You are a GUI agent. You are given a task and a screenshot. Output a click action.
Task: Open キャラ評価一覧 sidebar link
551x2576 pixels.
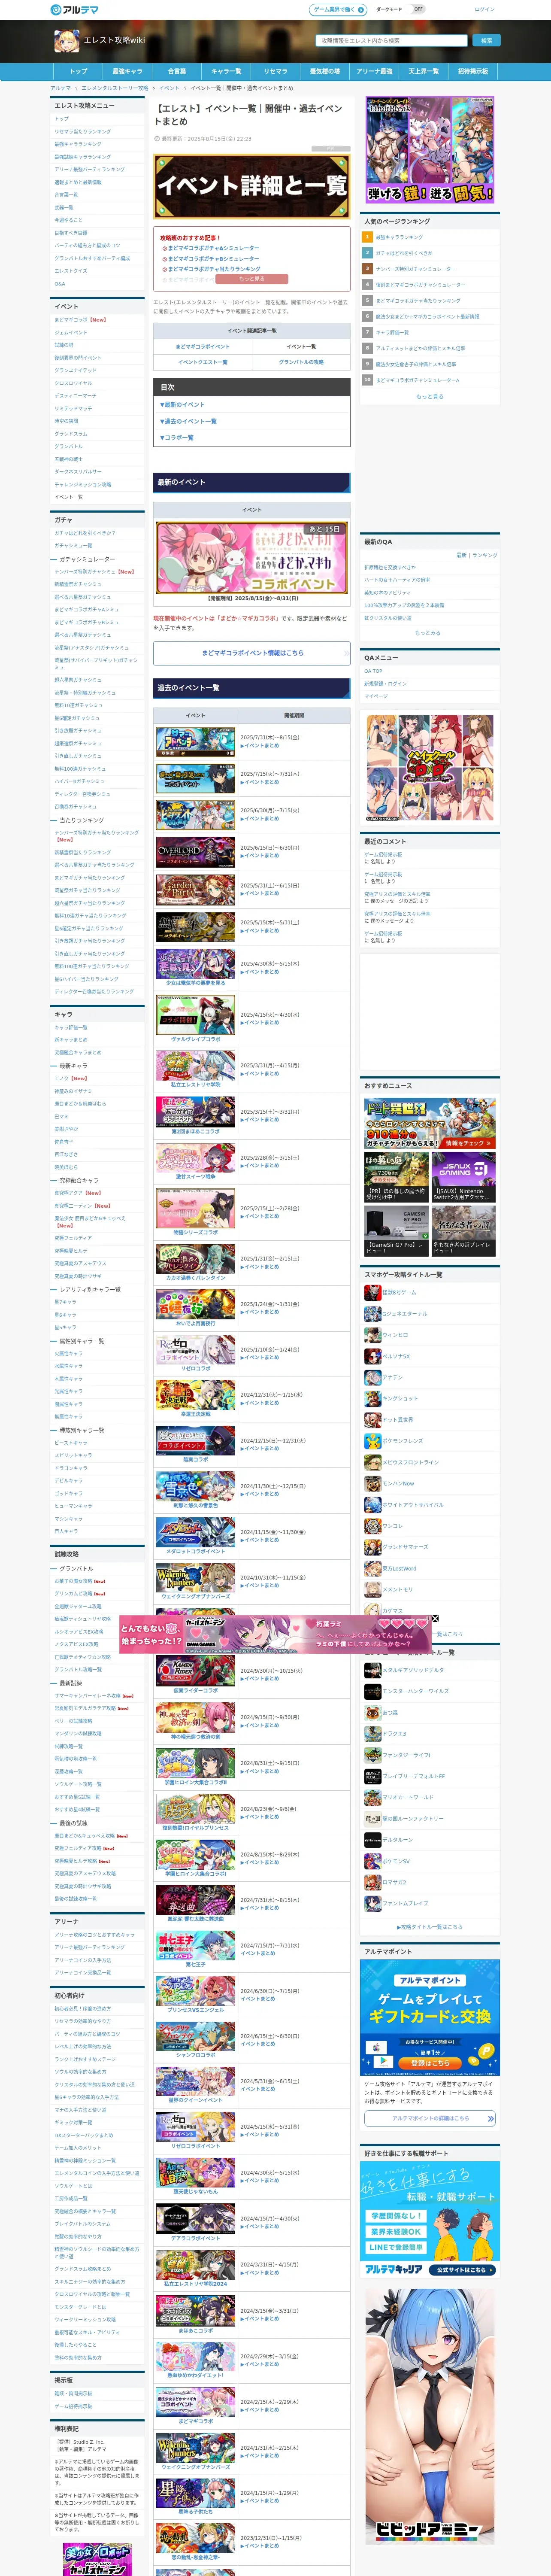71,1027
